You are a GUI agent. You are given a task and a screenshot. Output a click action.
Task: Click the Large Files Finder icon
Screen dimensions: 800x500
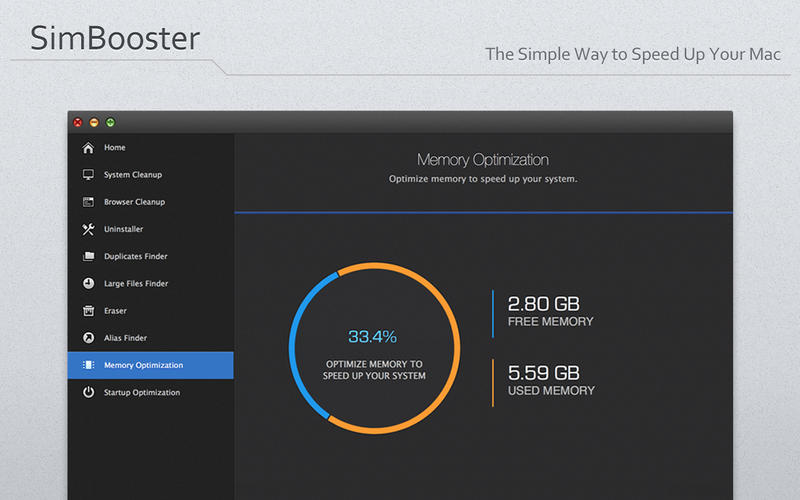point(88,284)
